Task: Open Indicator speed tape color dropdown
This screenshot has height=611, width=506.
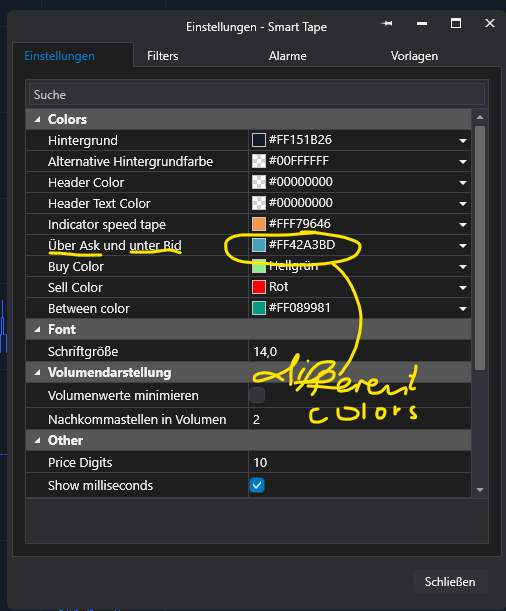Action: click(x=463, y=225)
